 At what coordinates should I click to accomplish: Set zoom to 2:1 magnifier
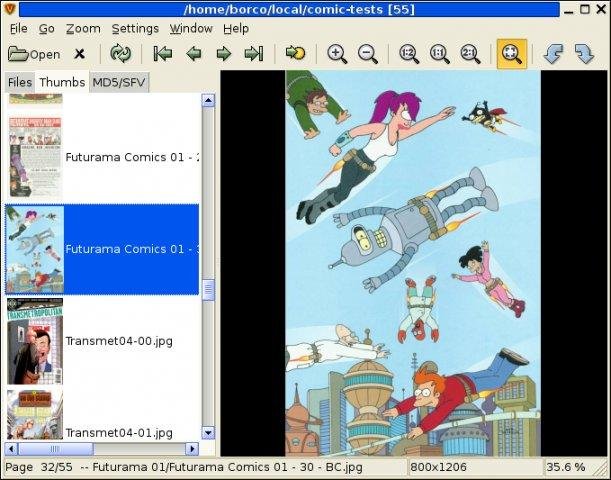click(470, 54)
